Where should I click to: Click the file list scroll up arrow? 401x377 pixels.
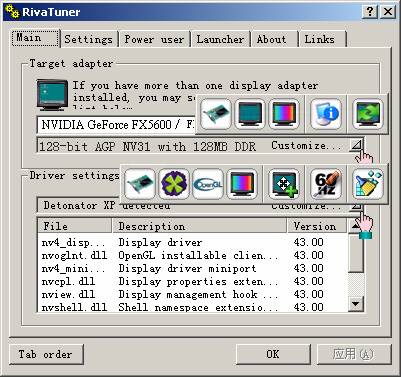tap(356, 226)
